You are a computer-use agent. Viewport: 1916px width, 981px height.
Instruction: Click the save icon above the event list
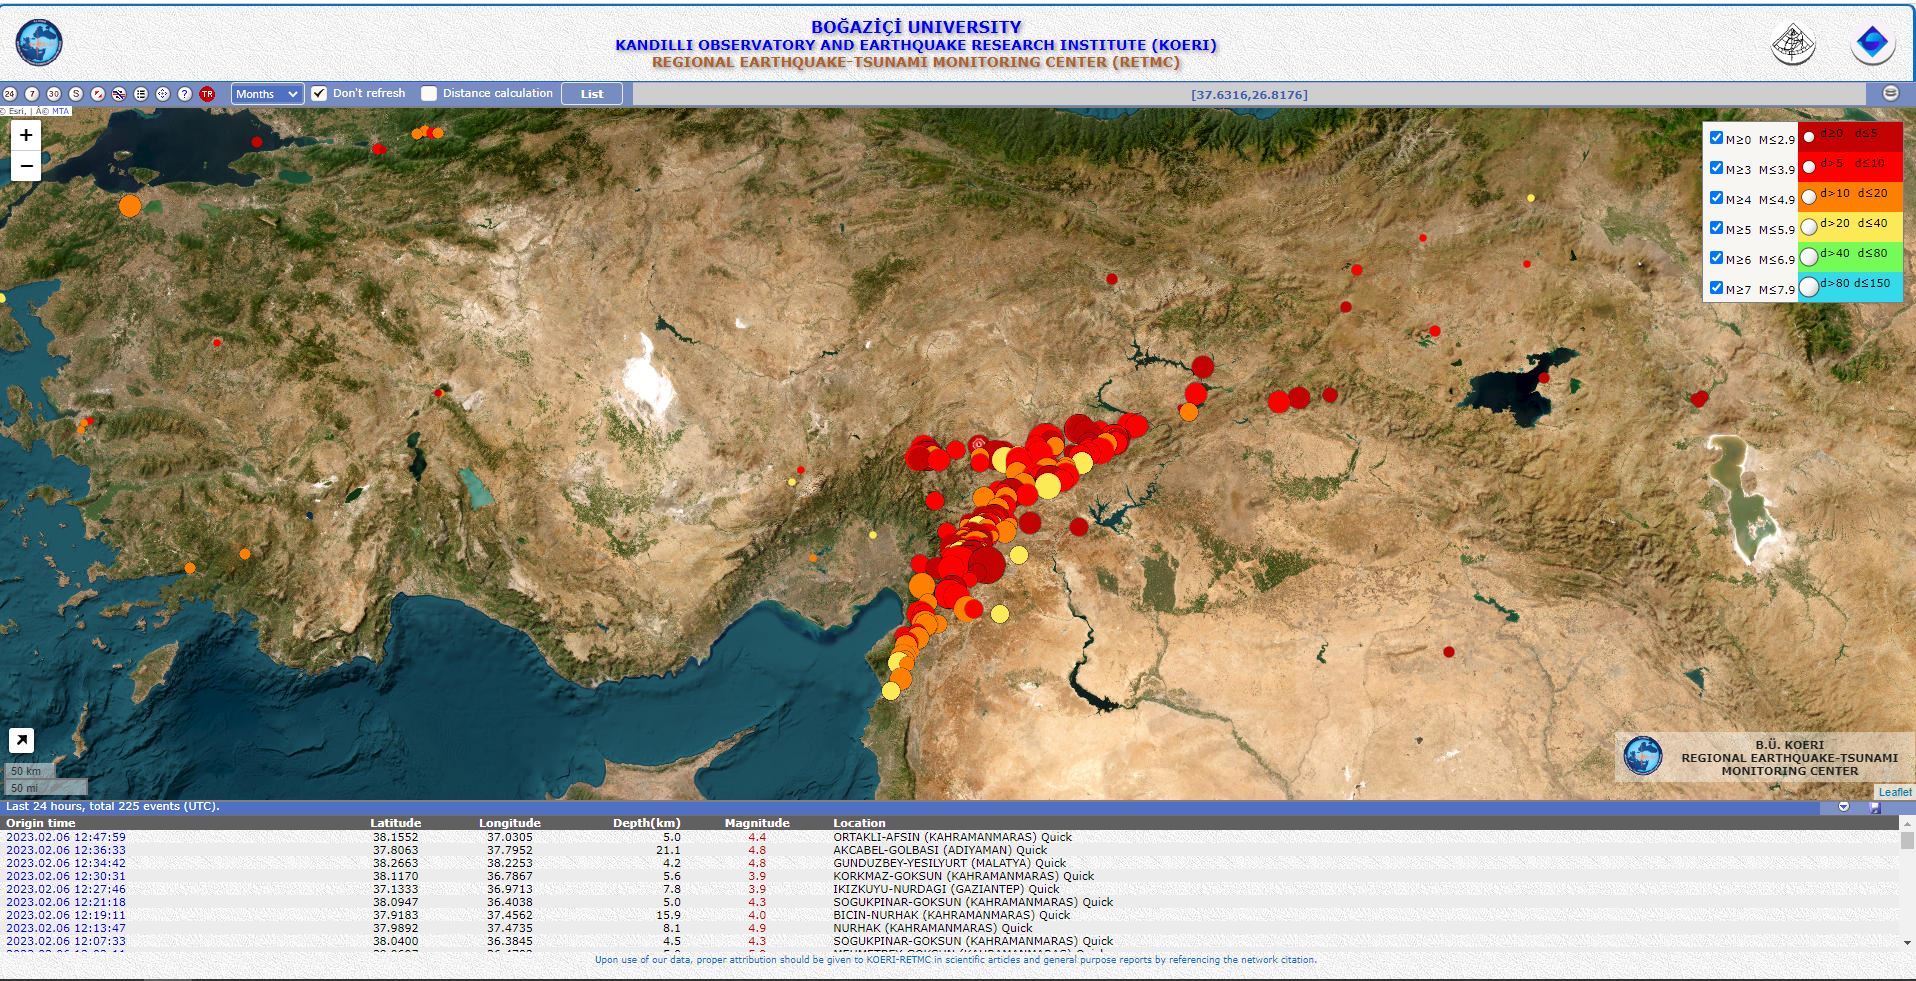pyautogui.click(x=1874, y=807)
